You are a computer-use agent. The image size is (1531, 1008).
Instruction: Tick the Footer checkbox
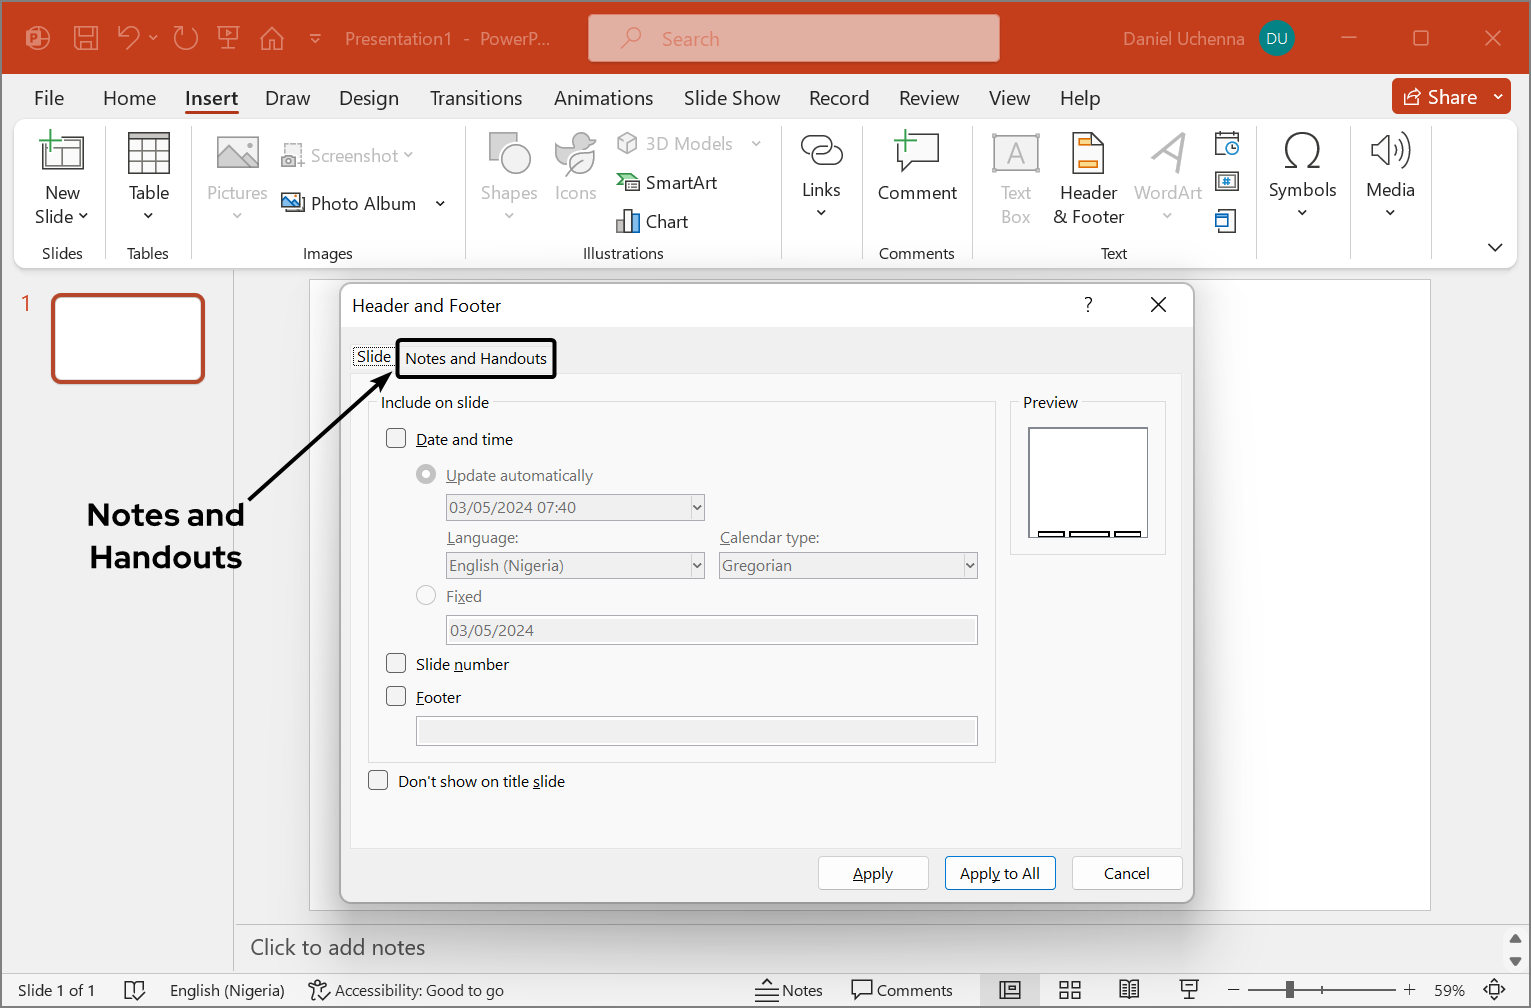coord(396,697)
